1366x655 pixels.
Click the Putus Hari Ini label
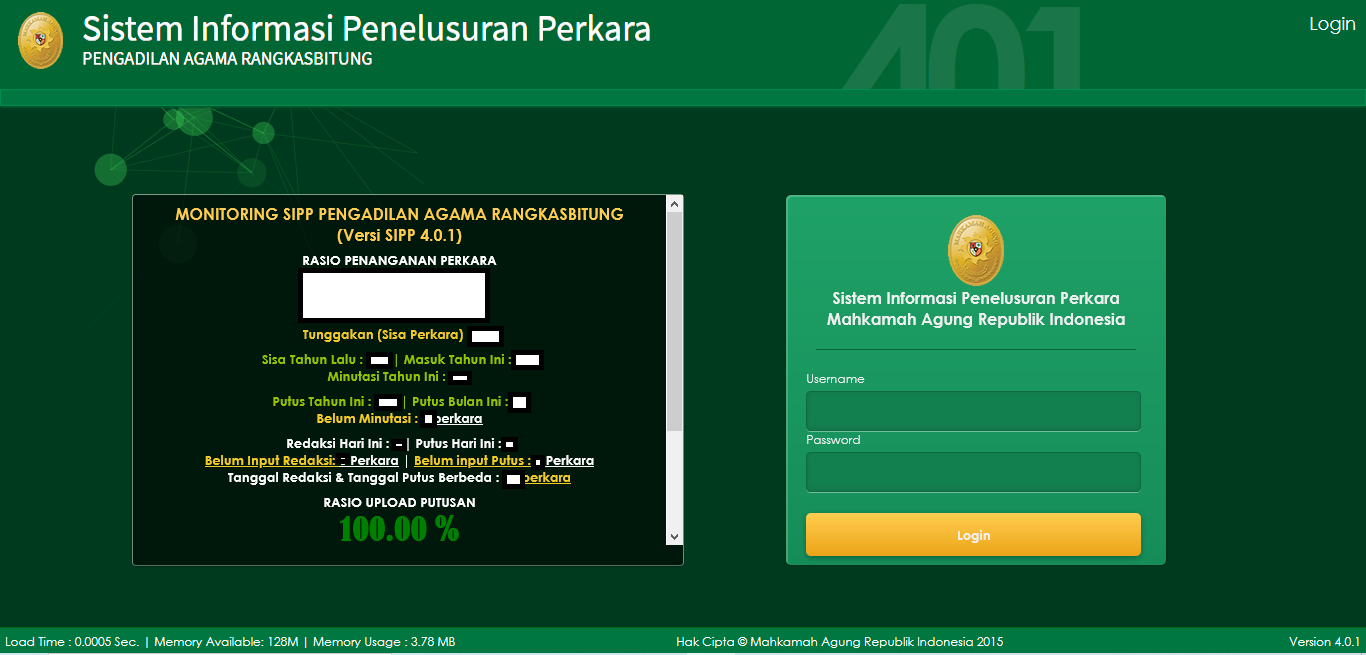pos(458,443)
